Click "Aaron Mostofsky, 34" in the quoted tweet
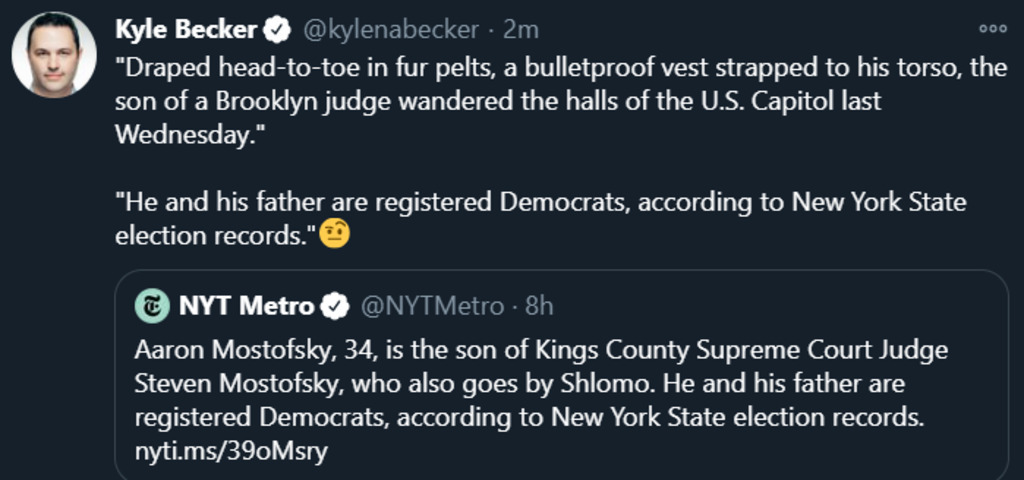Screen dimensions: 1024x480 [x=236, y=351]
